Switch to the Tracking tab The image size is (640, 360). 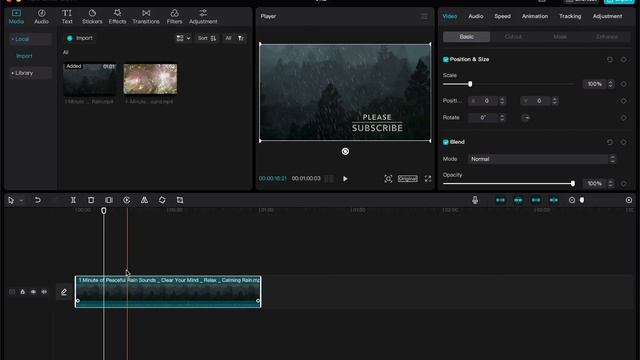tap(570, 16)
